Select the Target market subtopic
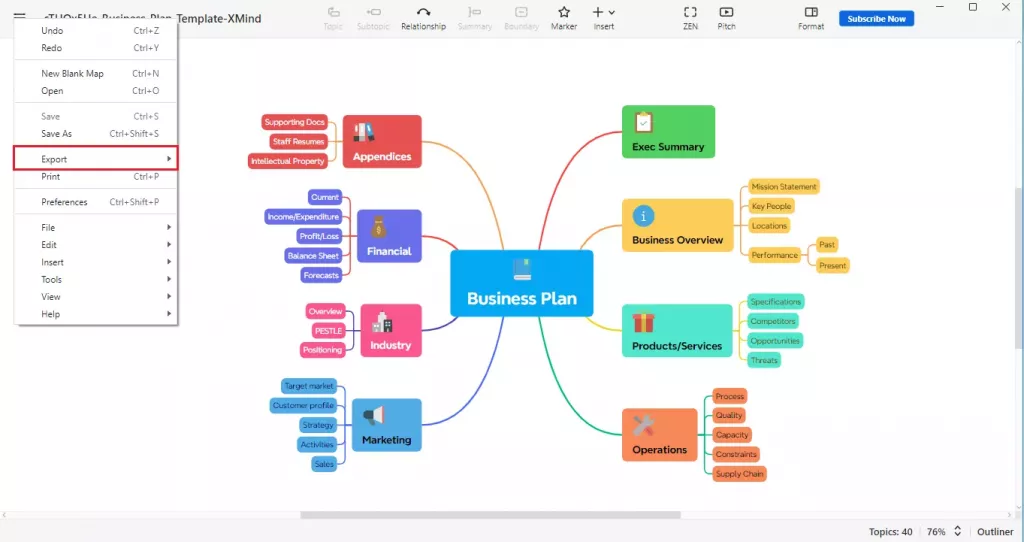This screenshot has width=1024, height=542. coord(309,386)
